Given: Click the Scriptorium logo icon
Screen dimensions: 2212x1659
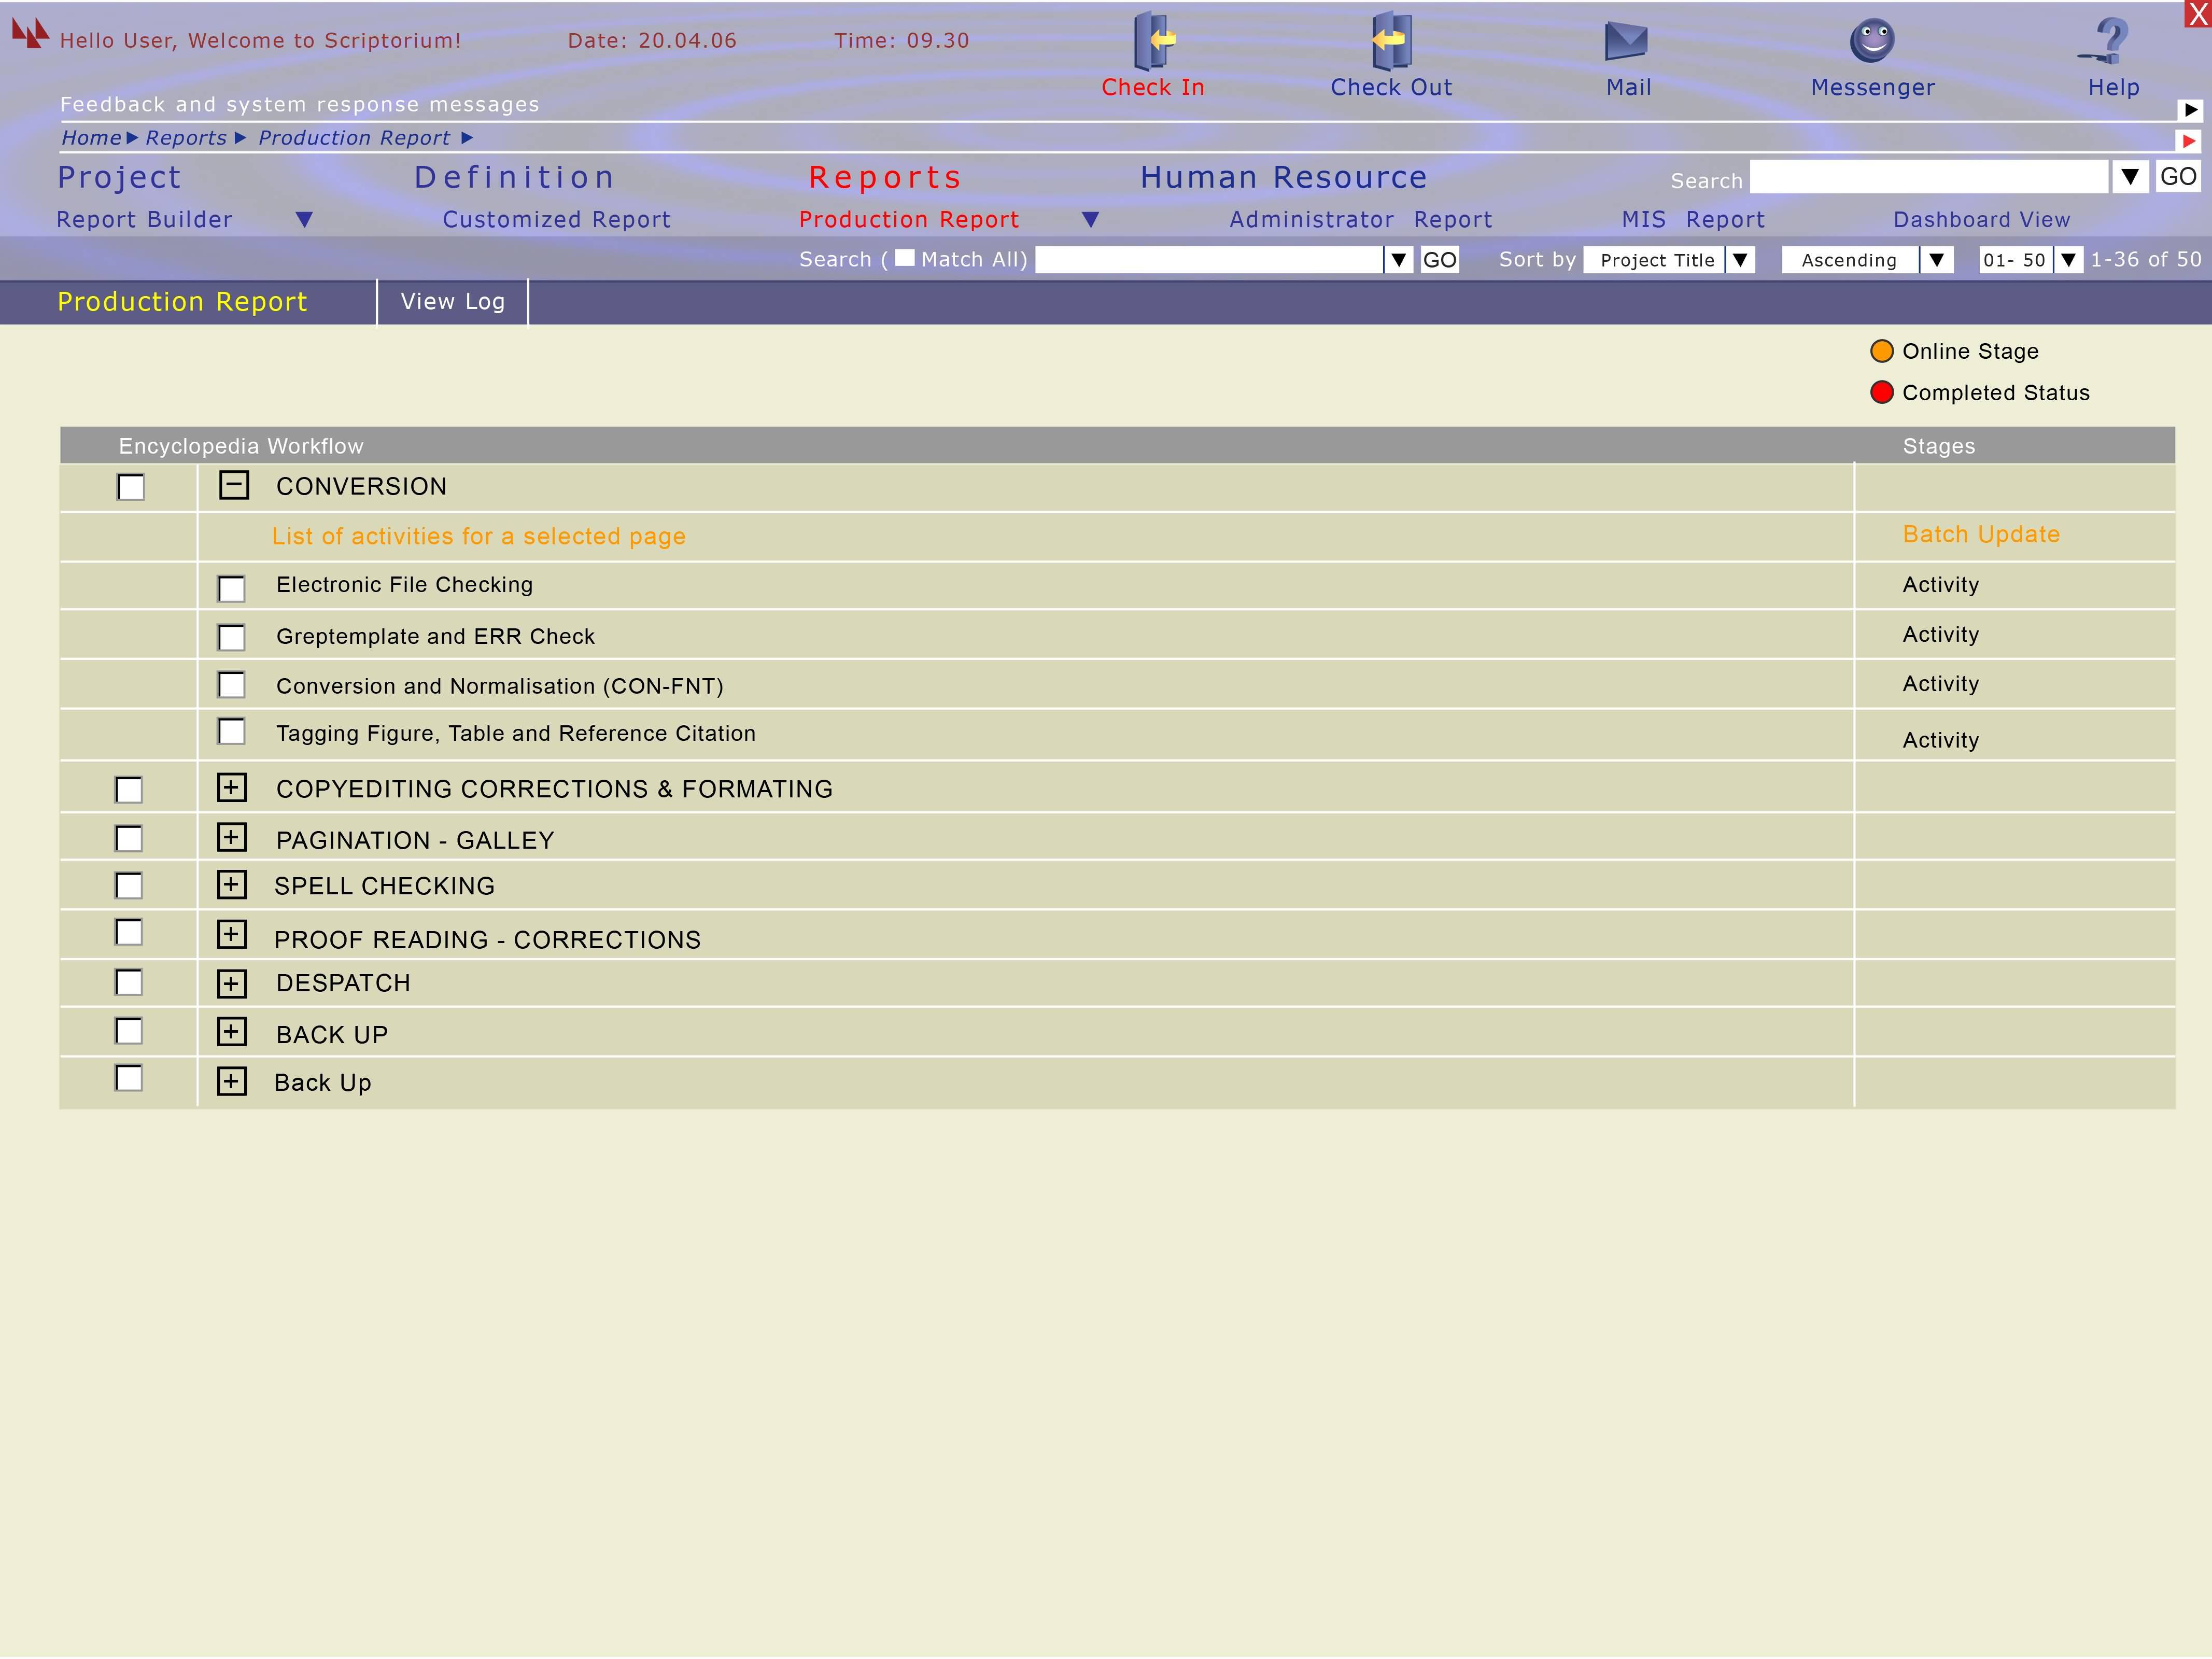Looking at the screenshot, I should pyautogui.click(x=30, y=33).
